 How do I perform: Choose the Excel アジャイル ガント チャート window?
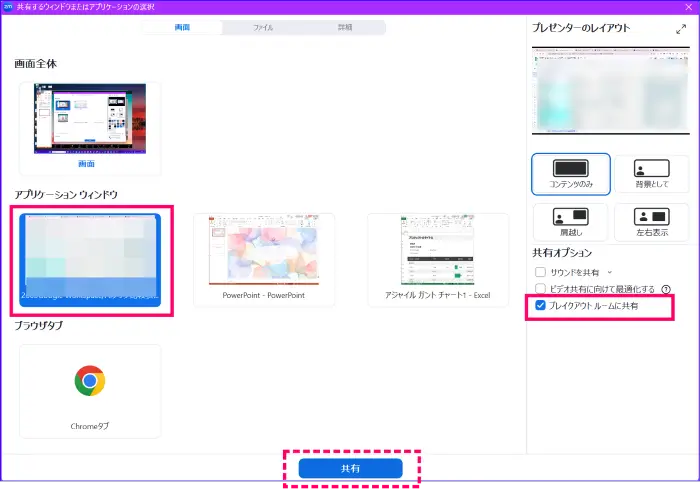(x=438, y=260)
